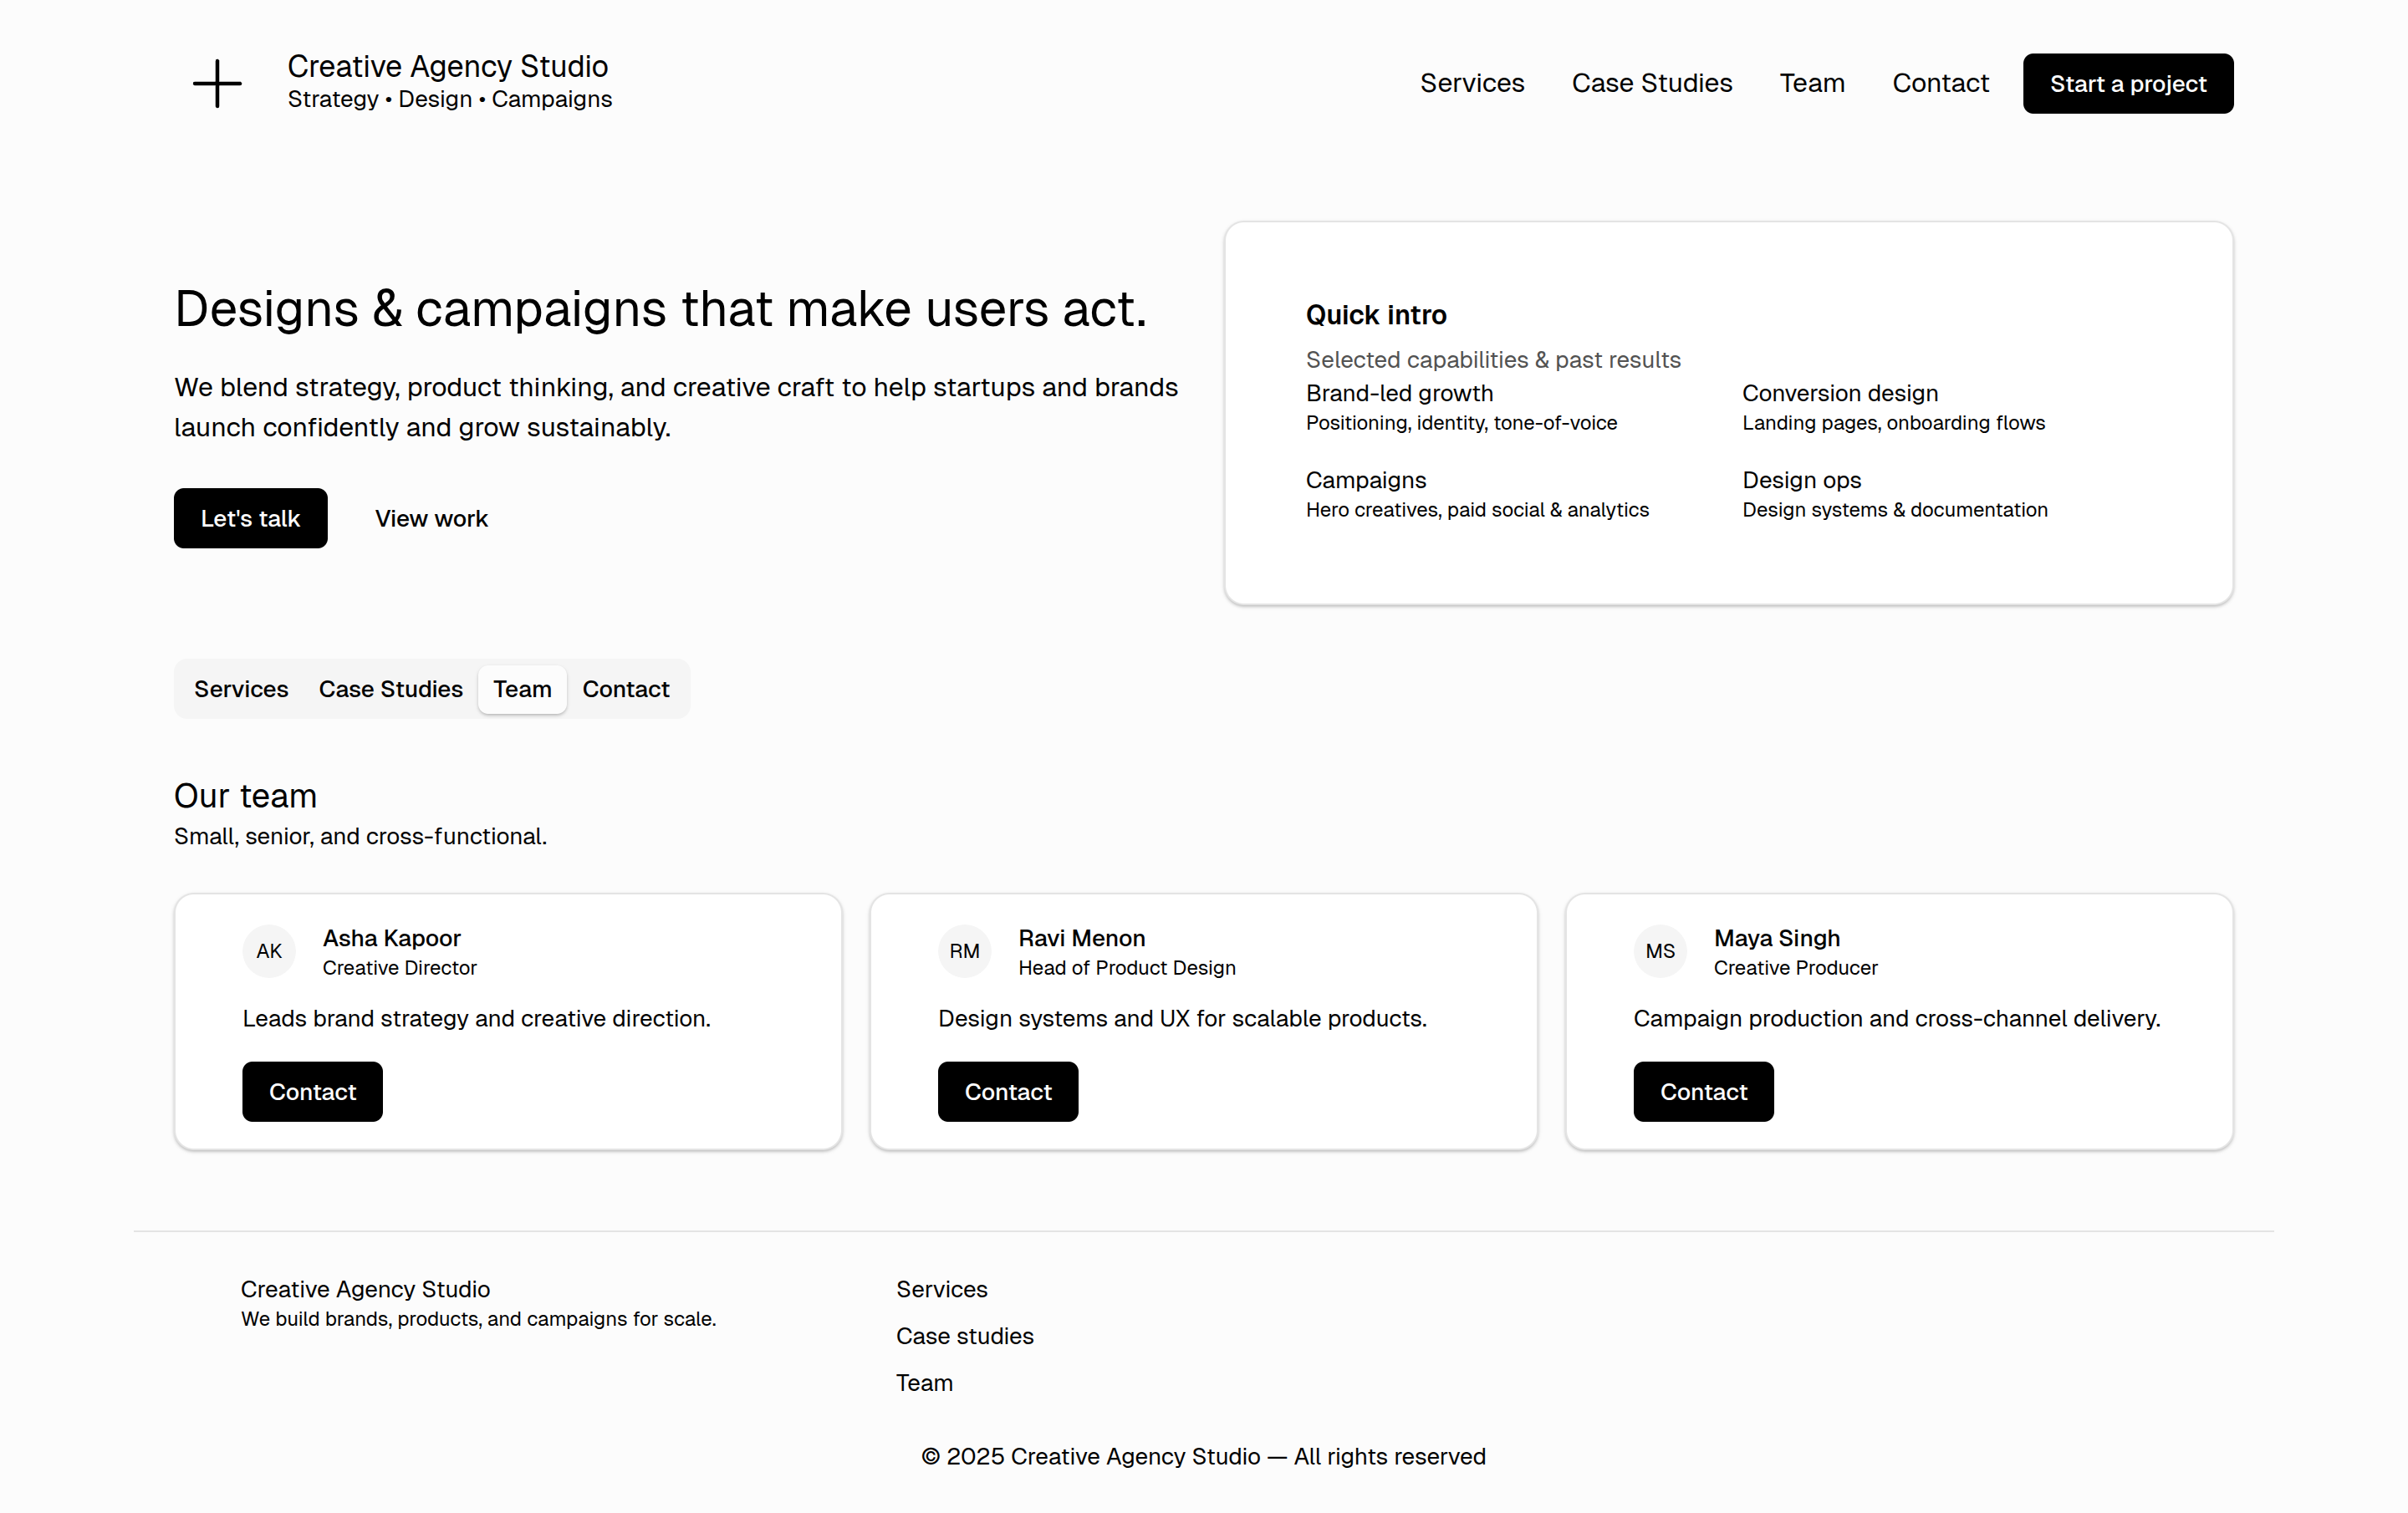Click the Let's talk button
The height and width of the screenshot is (1513, 2408).
click(x=250, y=518)
